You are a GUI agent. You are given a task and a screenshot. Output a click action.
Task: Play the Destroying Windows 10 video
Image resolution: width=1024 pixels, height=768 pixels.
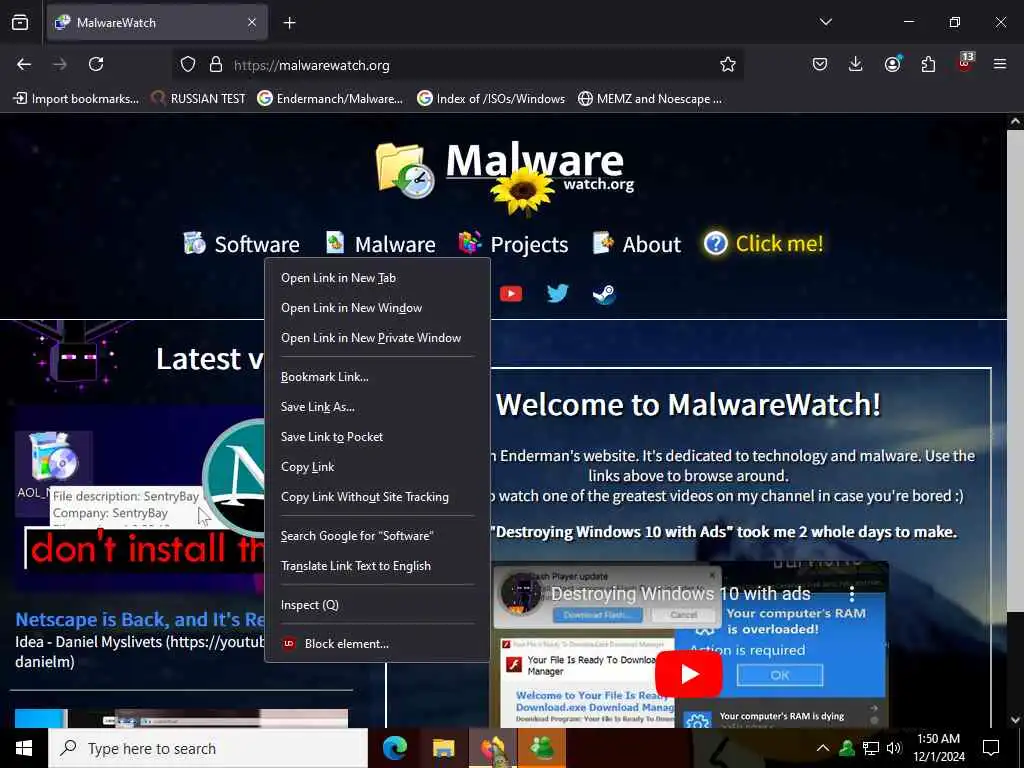tap(688, 674)
